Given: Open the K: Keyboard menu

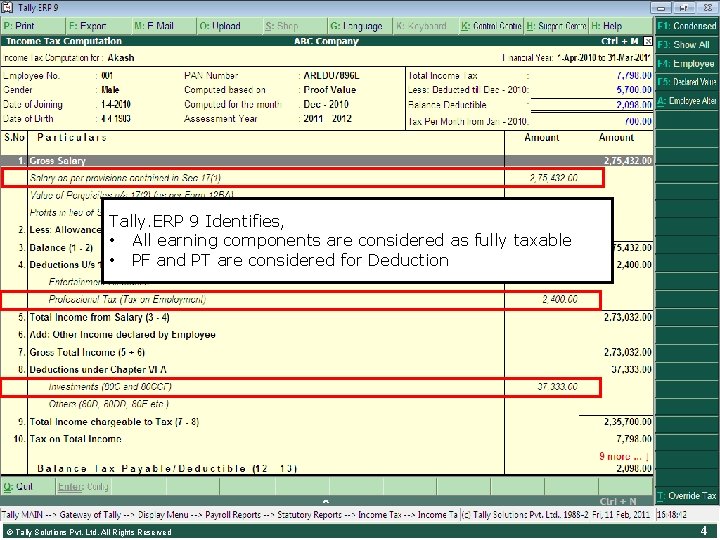Looking at the screenshot, I should pyautogui.click(x=426, y=26).
